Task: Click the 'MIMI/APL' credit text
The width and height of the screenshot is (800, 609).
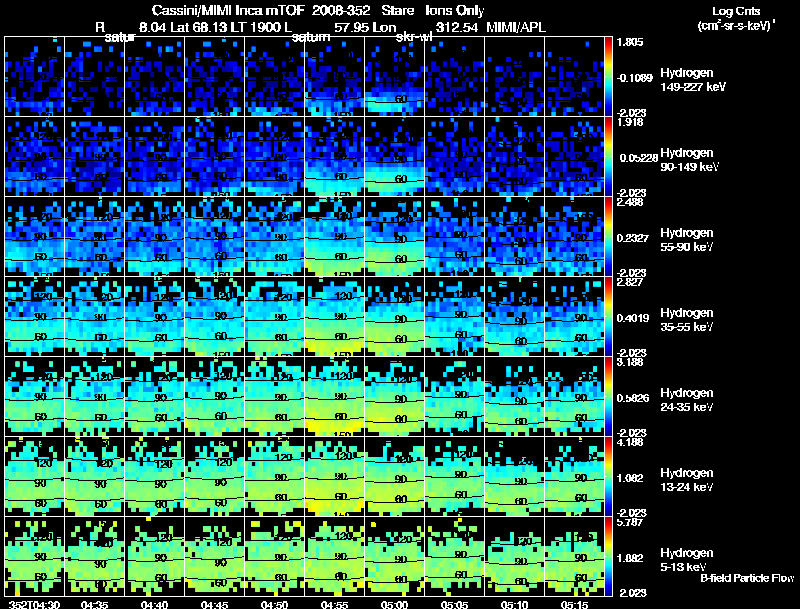Action: (516, 28)
